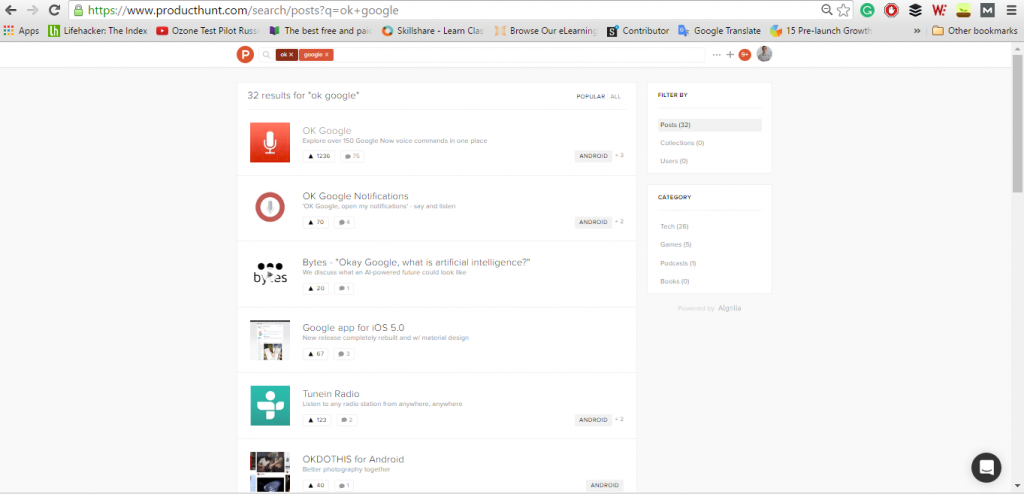Image resolution: width=1024 pixels, height=494 pixels.
Task: Click the search magnifier in Product Hunt bar
Action: [x=266, y=55]
